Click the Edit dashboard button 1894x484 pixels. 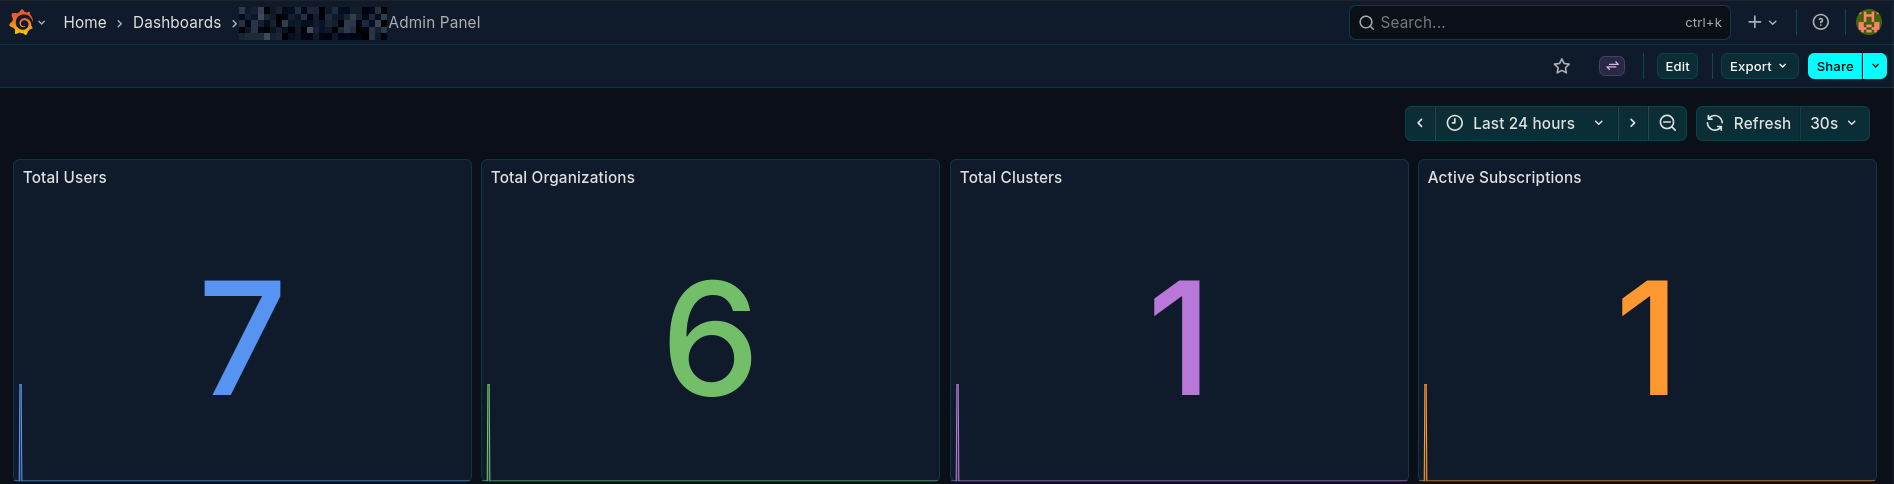click(x=1677, y=67)
